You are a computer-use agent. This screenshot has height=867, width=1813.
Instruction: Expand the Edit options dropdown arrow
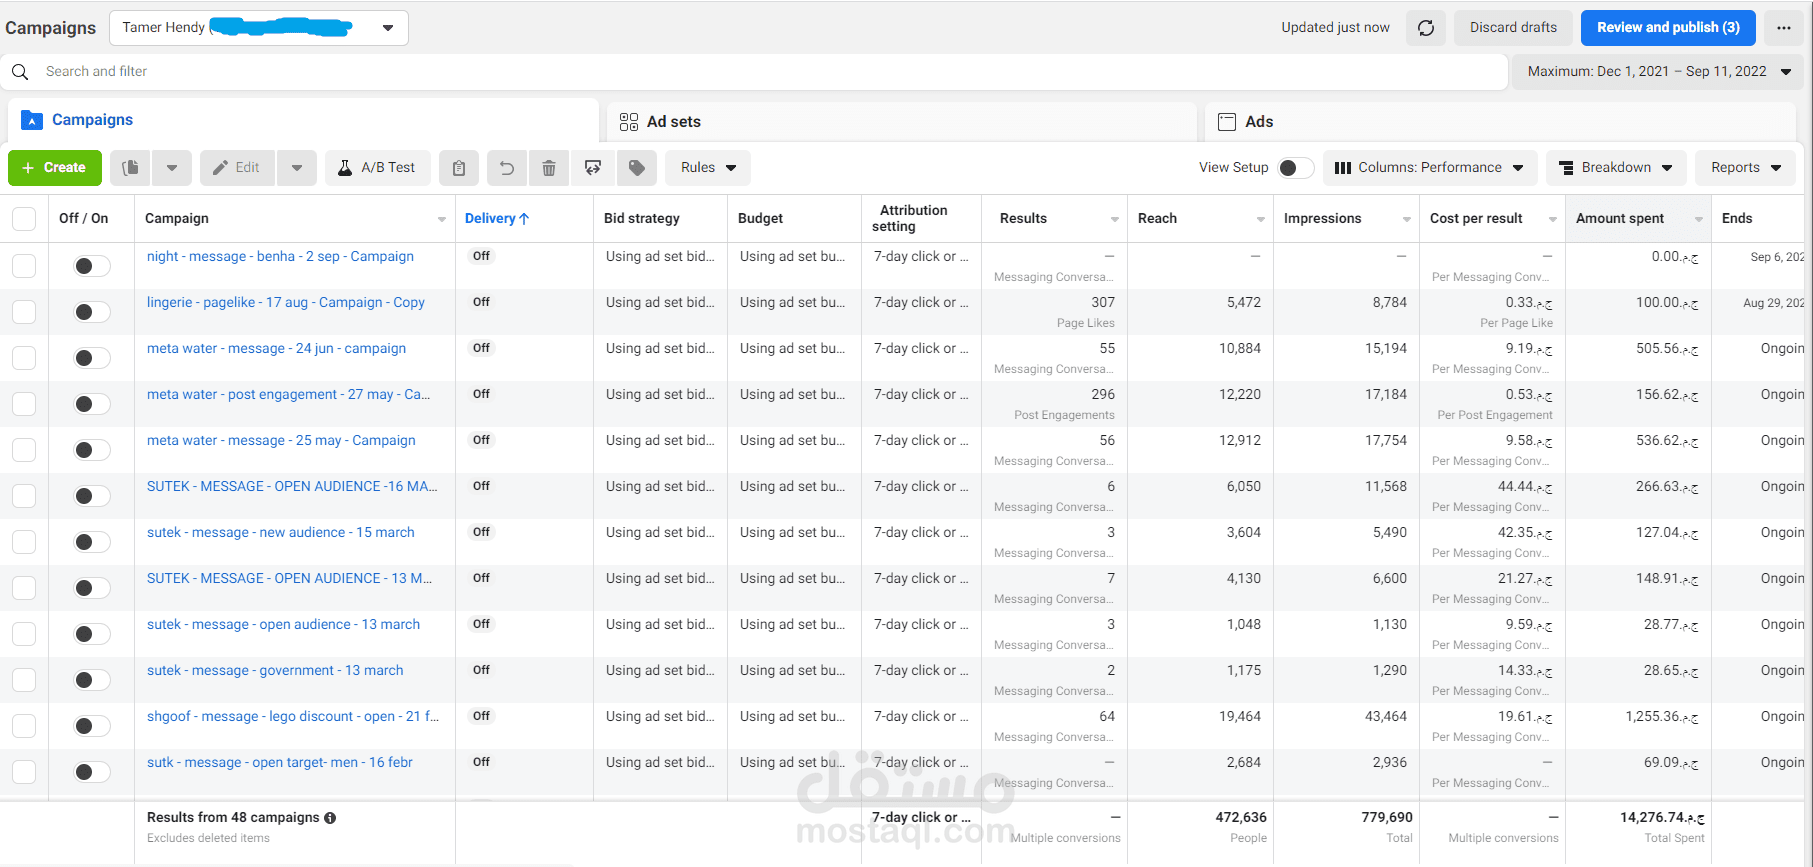pyautogui.click(x=297, y=168)
